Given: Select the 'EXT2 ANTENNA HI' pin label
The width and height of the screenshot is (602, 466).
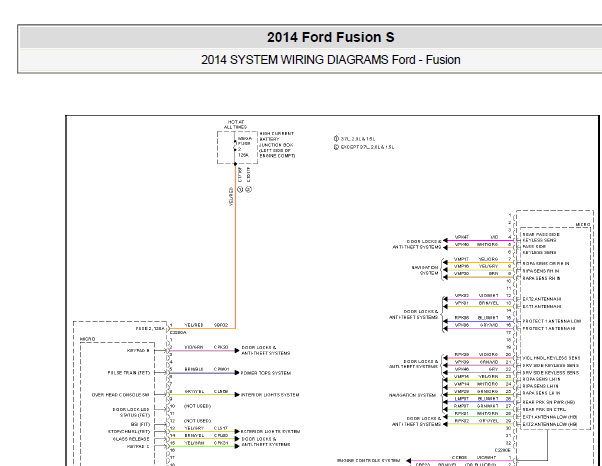Looking at the screenshot, I should (x=542, y=299).
